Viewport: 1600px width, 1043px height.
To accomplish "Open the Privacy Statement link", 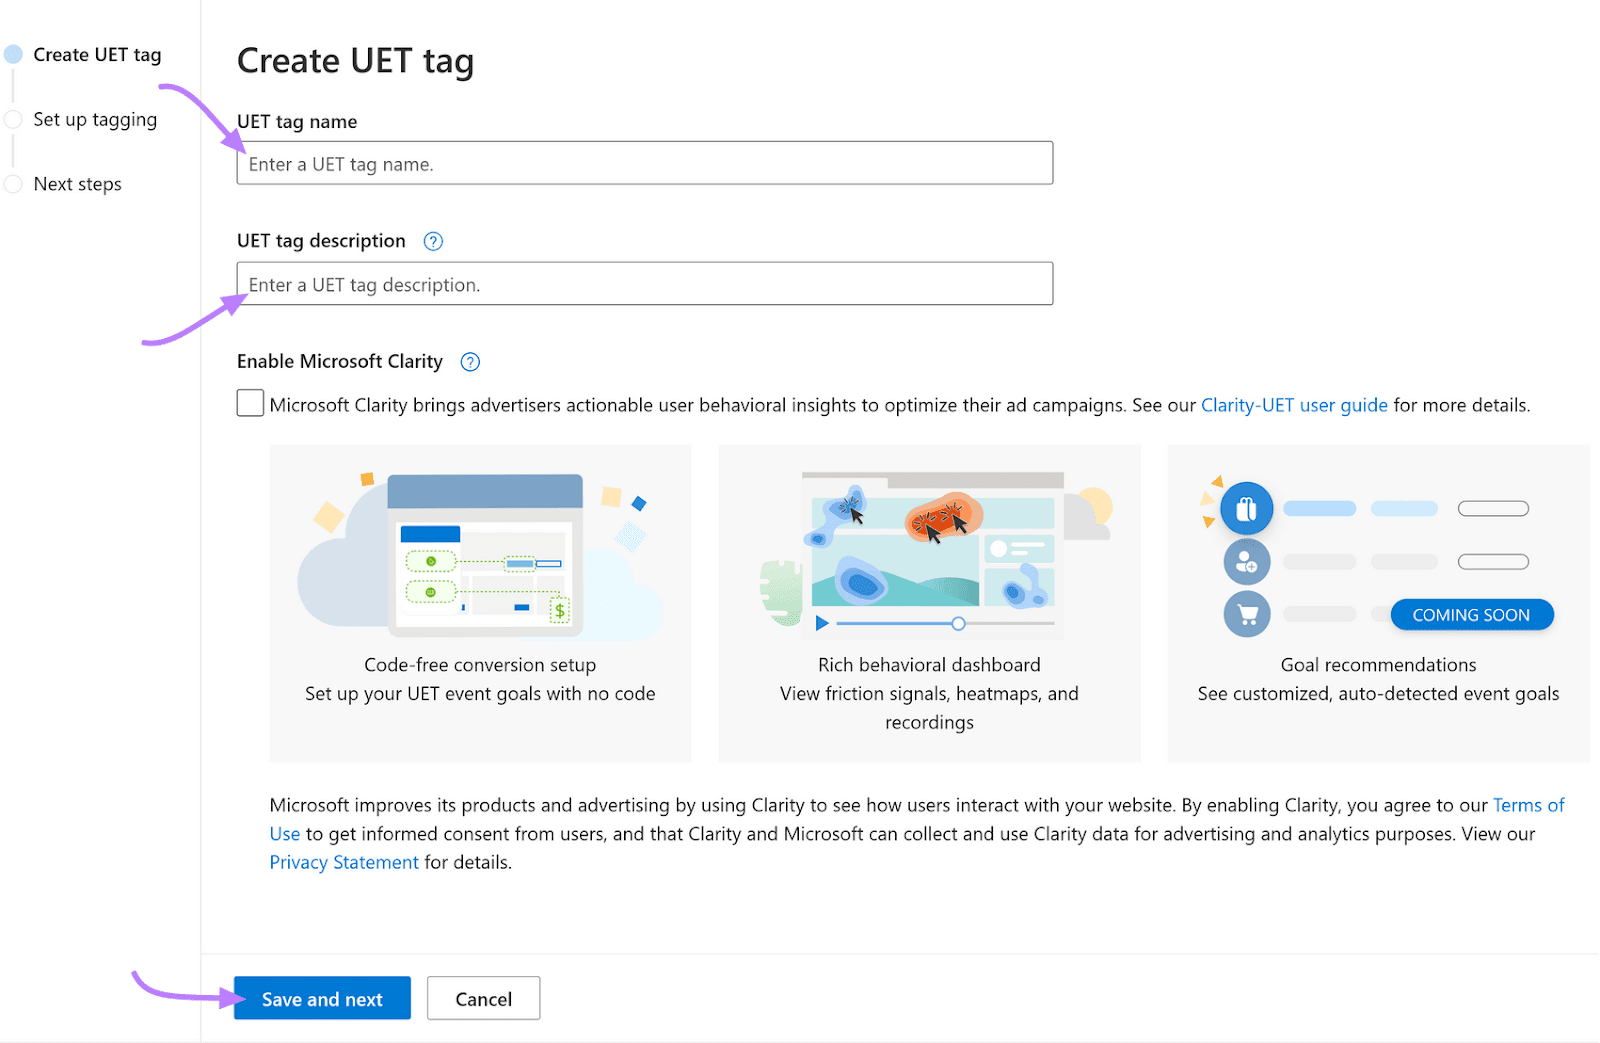I will [344, 862].
